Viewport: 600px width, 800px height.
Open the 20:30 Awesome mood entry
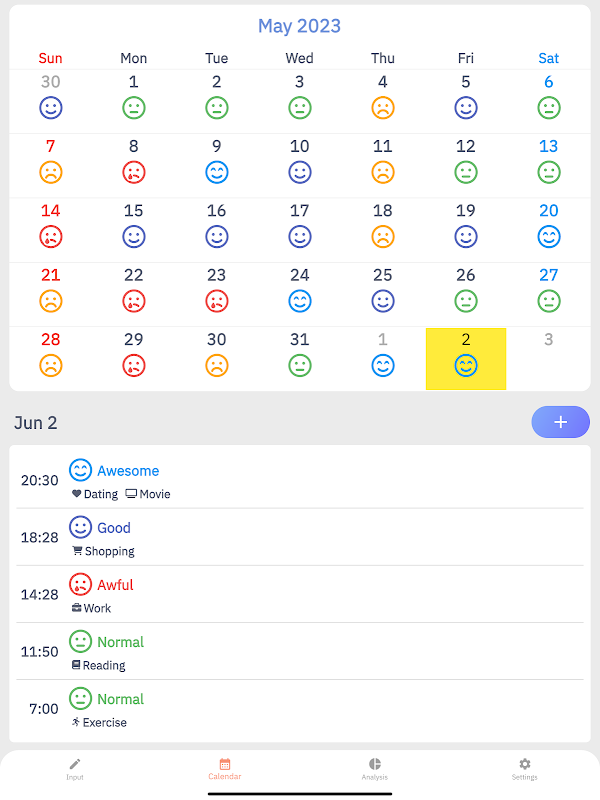pos(299,480)
